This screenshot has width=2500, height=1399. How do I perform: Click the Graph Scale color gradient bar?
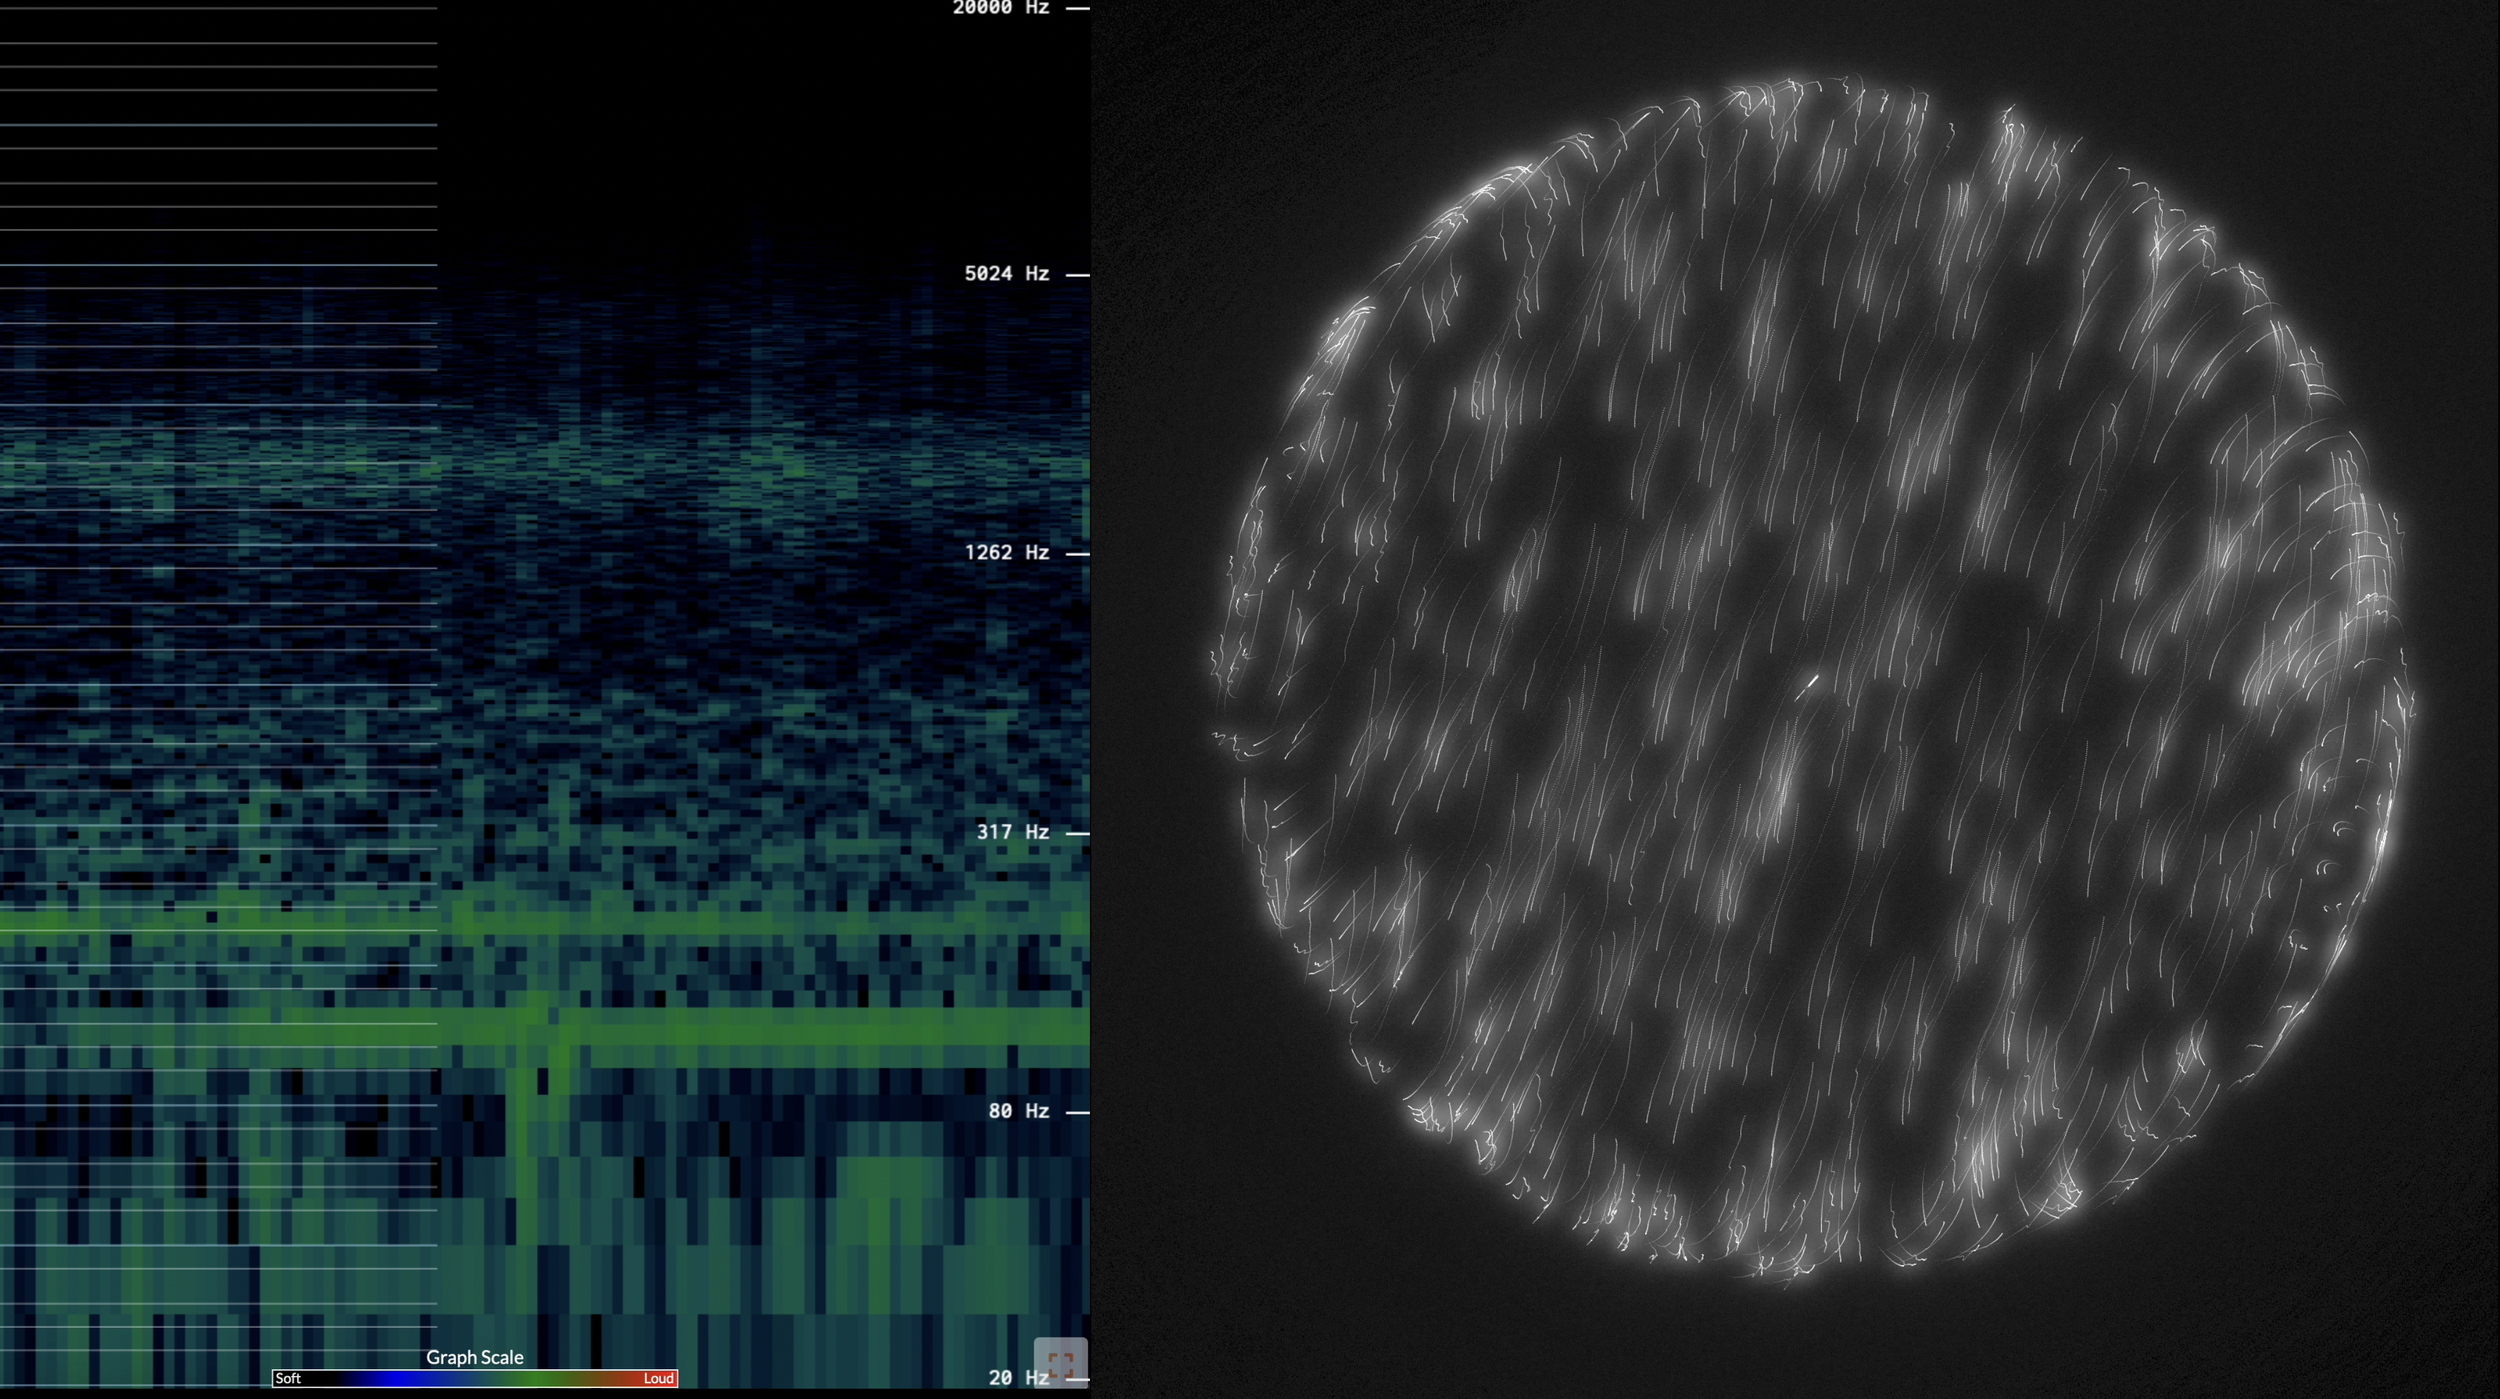click(475, 1378)
